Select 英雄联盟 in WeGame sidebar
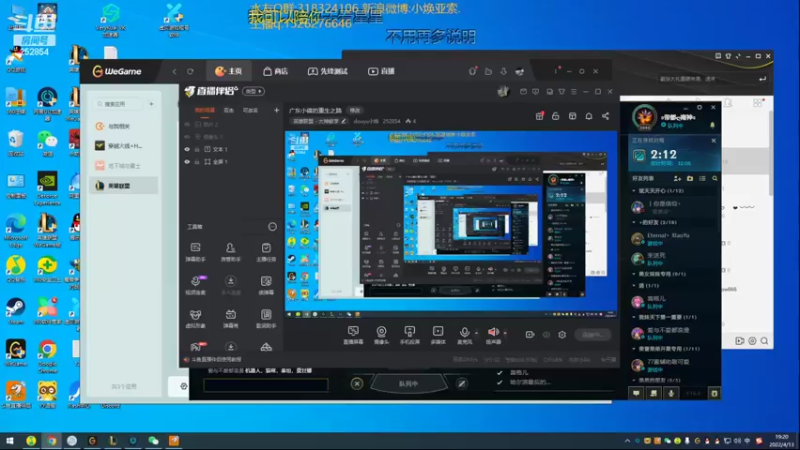 [123, 186]
